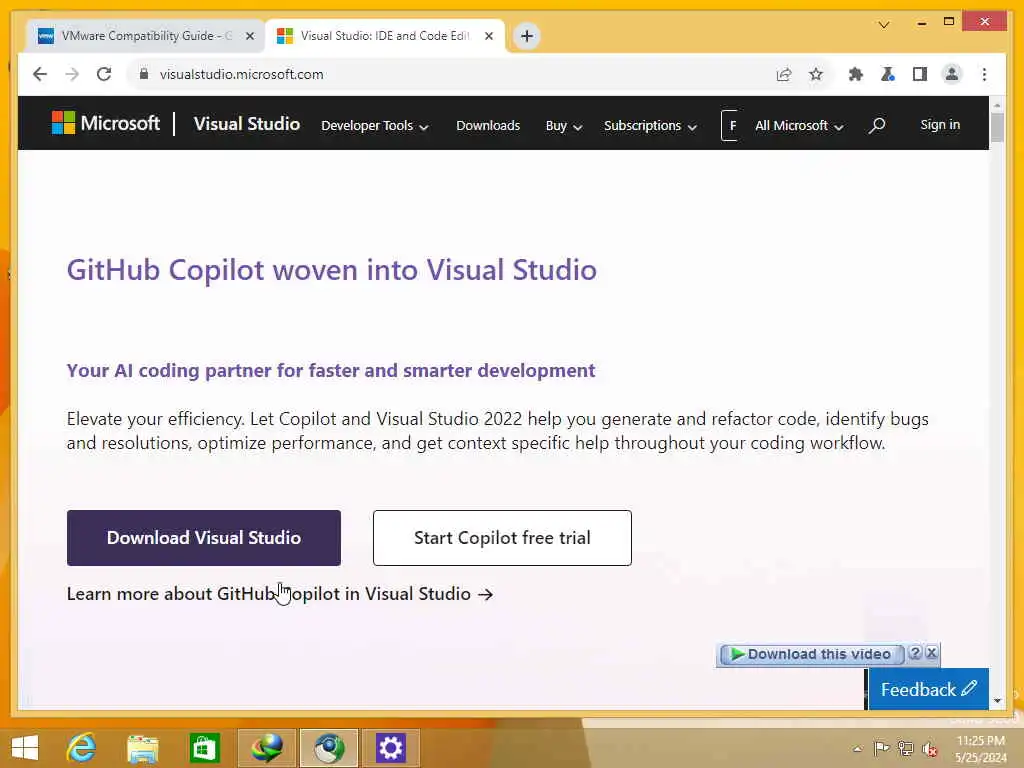Viewport: 1024px width, 768px height.
Task: Open Internet Download Manager taskbar icon
Action: click(x=267, y=748)
